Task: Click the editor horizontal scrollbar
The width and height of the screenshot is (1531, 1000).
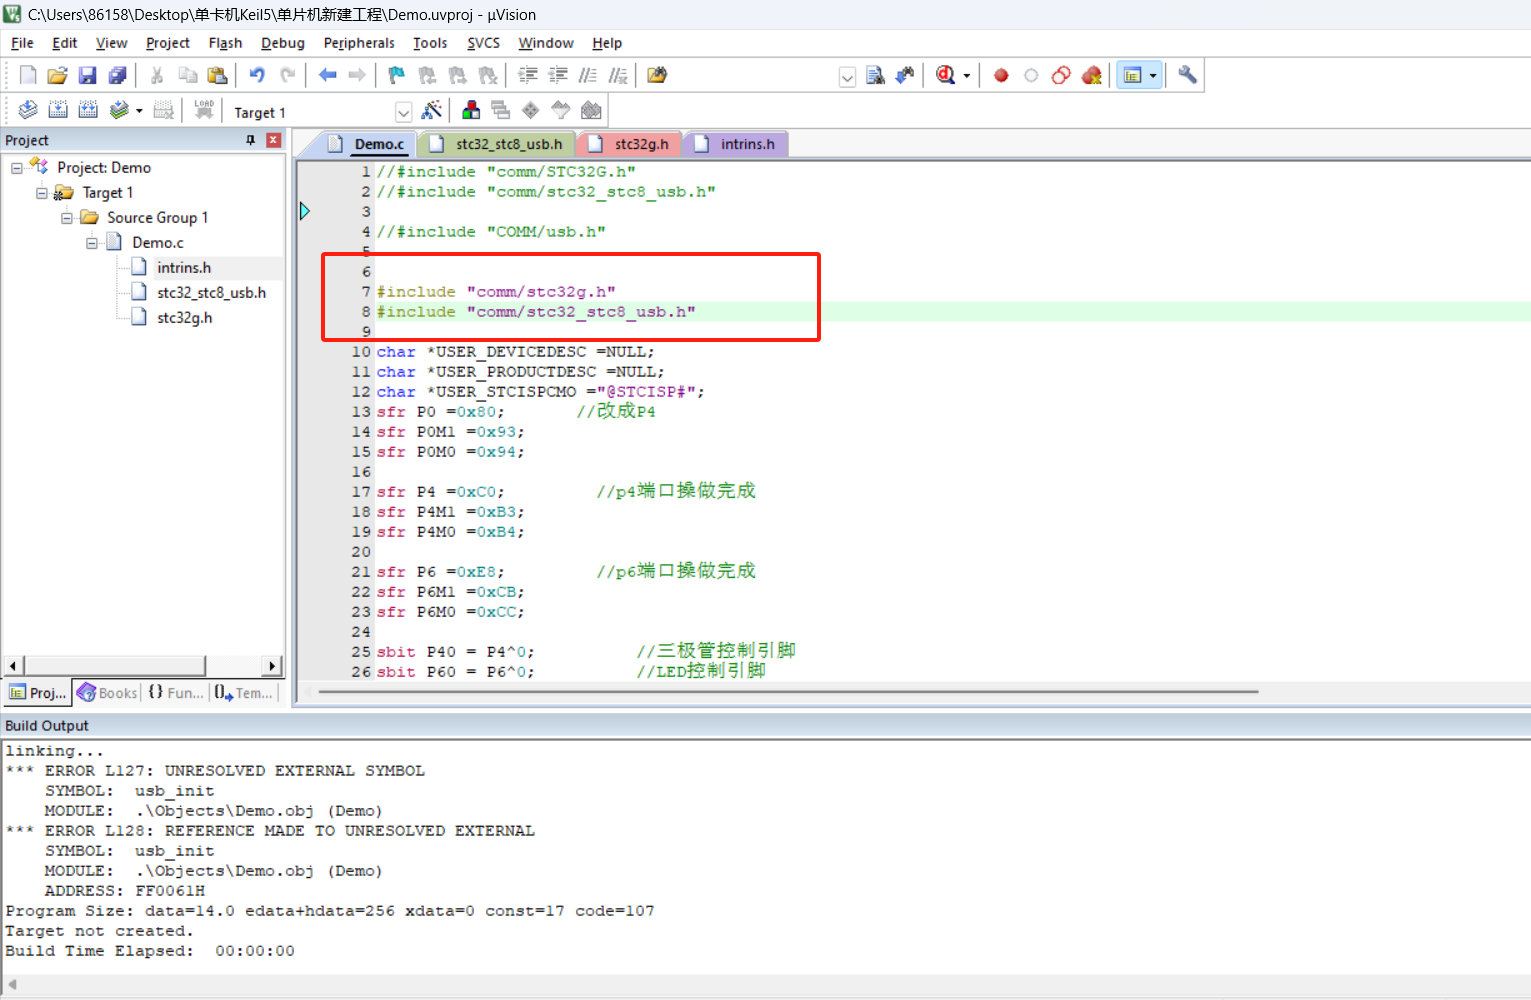Action: point(788,691)
